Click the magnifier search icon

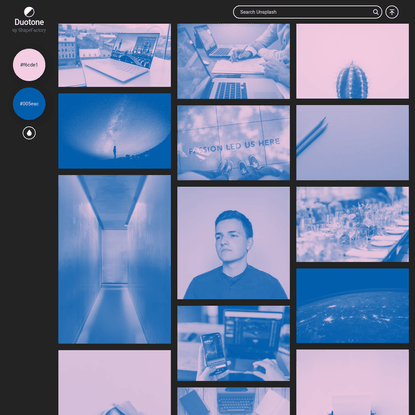coord(376,12)
